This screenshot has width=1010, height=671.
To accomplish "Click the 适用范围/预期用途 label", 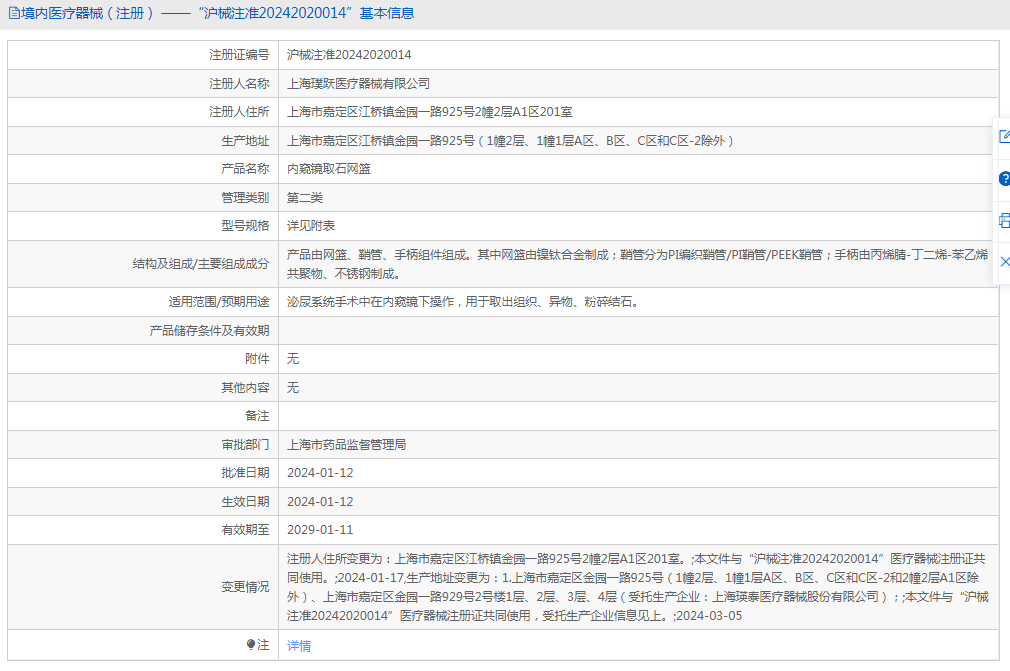I will point(219,302).
